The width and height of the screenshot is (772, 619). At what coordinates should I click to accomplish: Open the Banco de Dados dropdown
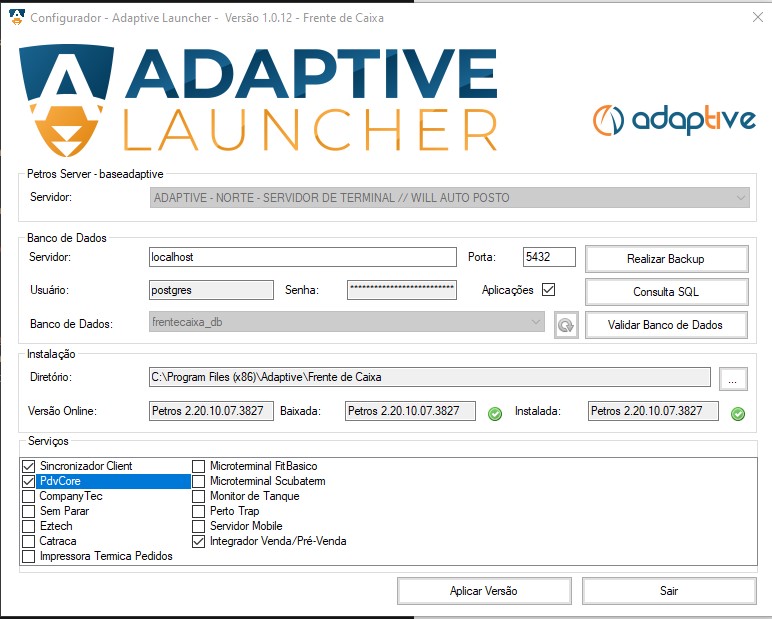tap(537, 322)
